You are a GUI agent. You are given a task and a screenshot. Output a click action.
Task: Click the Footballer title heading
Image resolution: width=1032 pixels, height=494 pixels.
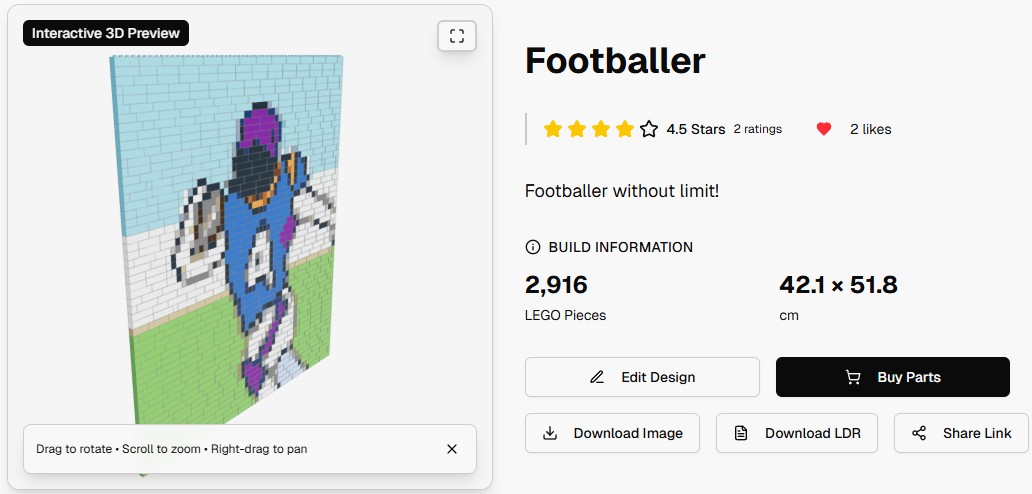pyautogui.click(x=615, y=61)
